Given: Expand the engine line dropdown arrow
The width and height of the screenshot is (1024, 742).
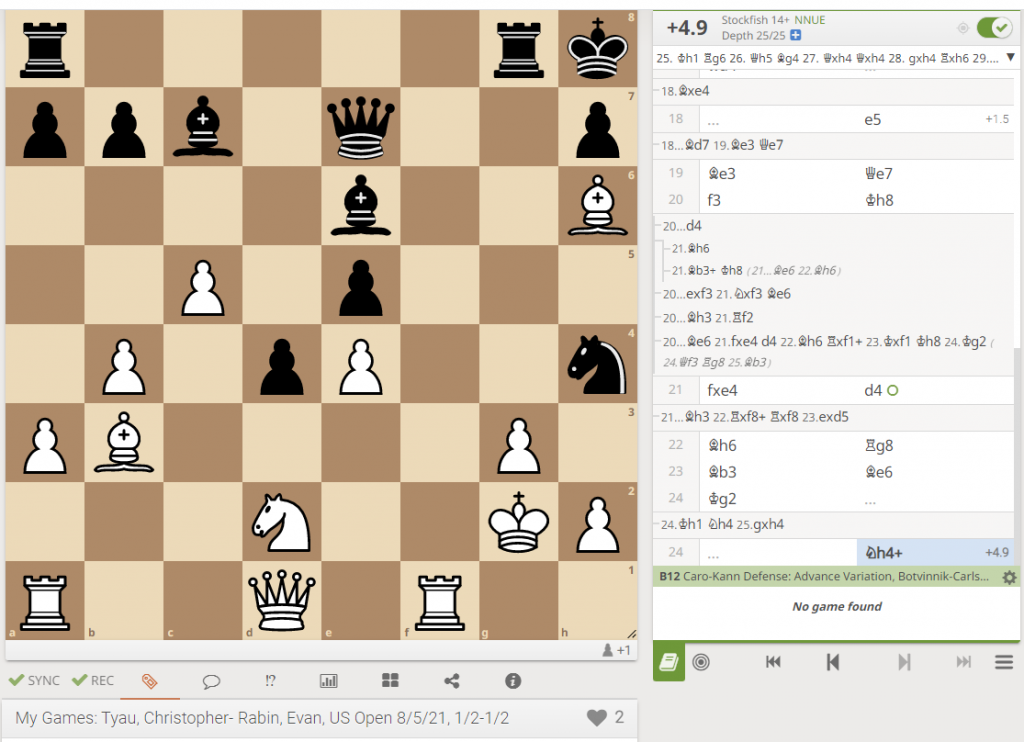Looking at the screenshot, I should (x=1011, y=57).
